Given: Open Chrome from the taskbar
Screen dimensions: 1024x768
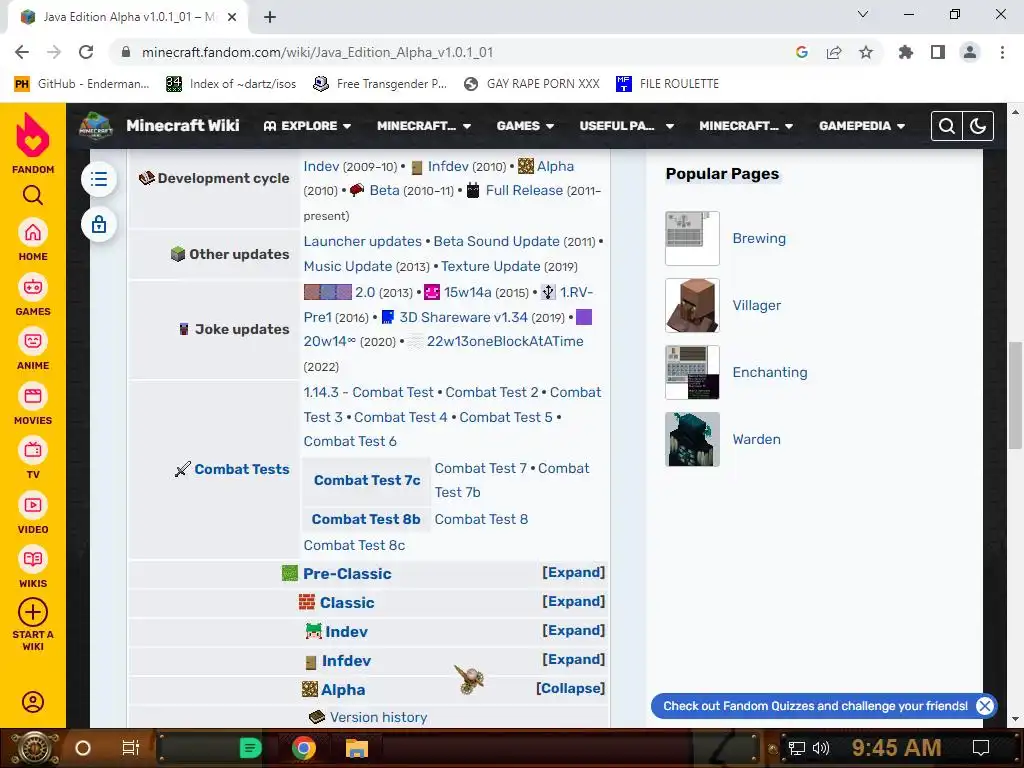Looking at the screenshot, I should [304, 748].
